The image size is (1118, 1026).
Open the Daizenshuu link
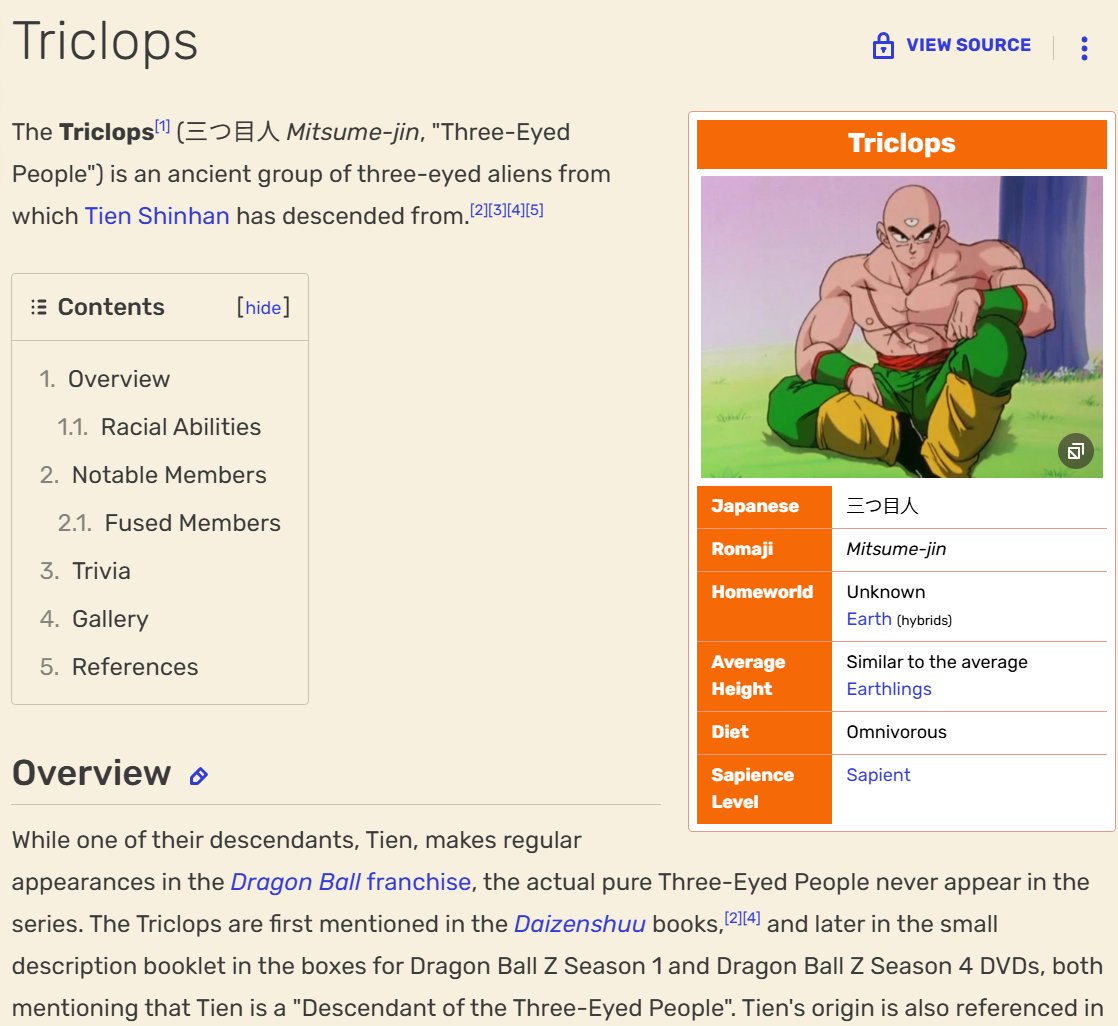pos(579,924)
